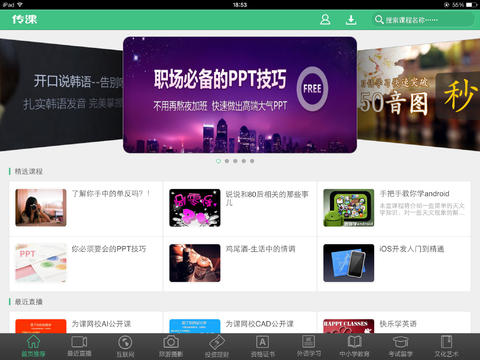
Task: Select the photography camera category icon
Action: coord(171,342)
